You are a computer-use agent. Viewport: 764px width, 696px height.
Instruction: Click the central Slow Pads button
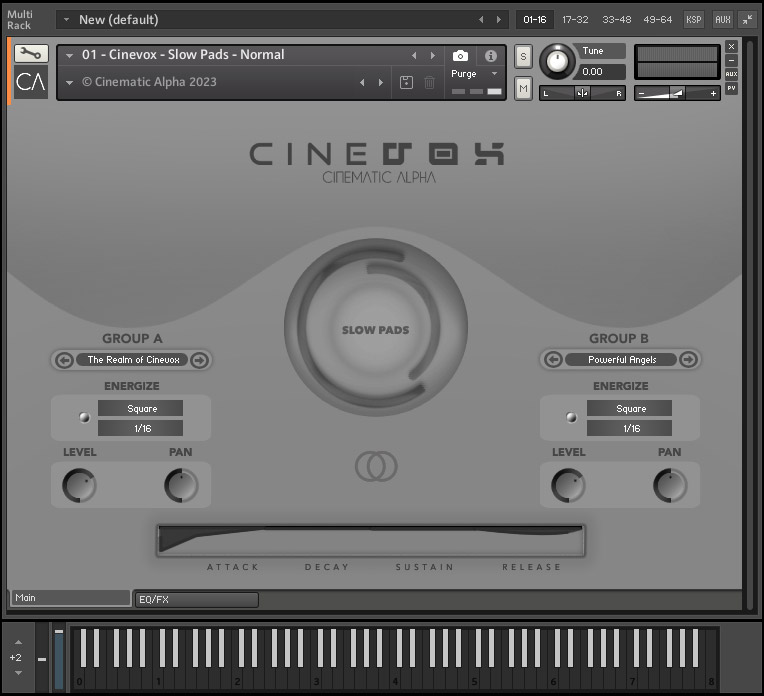[376, 330]
